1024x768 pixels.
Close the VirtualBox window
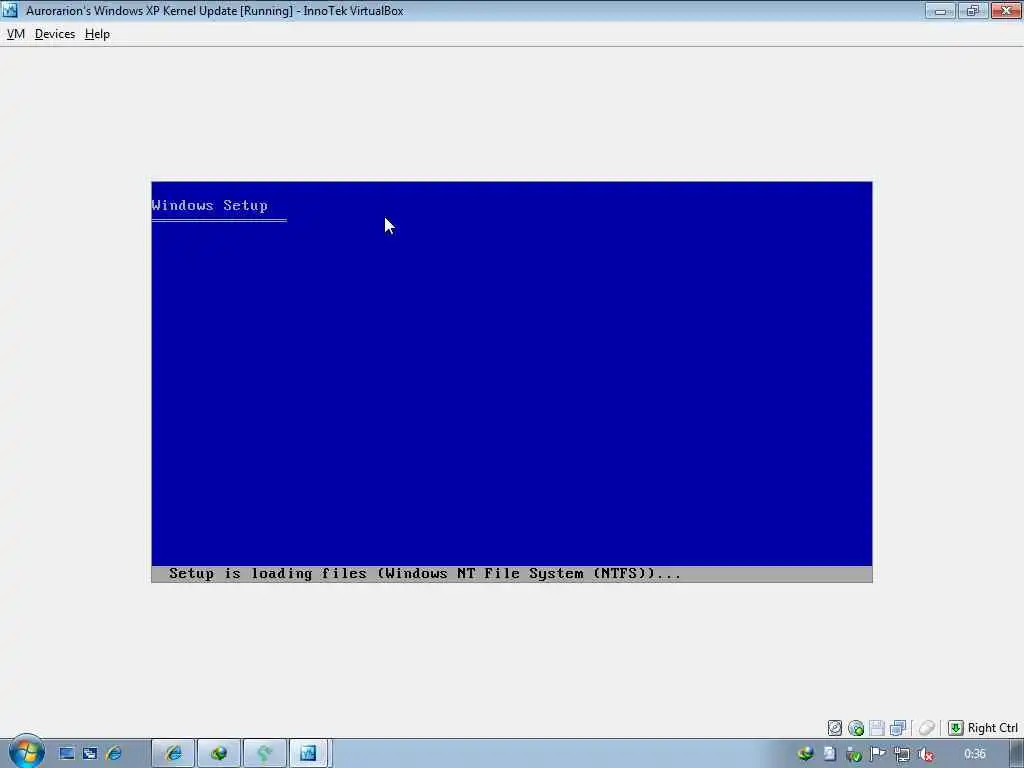pos(1006,10)
